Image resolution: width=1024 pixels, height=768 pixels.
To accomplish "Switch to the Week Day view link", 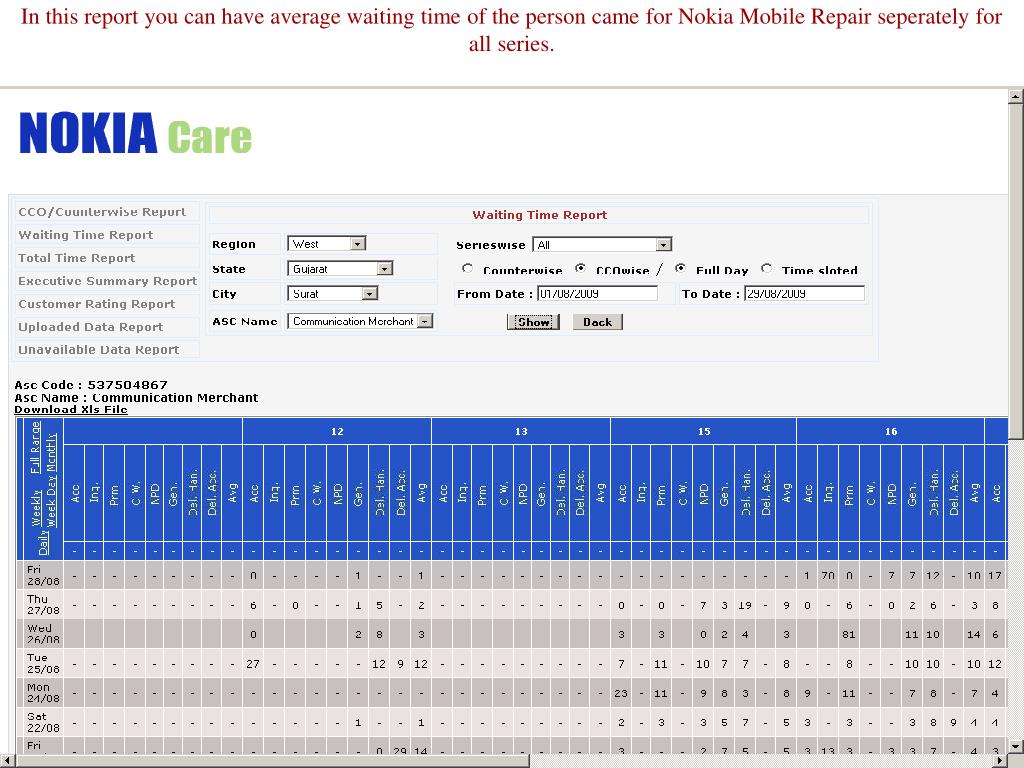I will pos(51,502).
